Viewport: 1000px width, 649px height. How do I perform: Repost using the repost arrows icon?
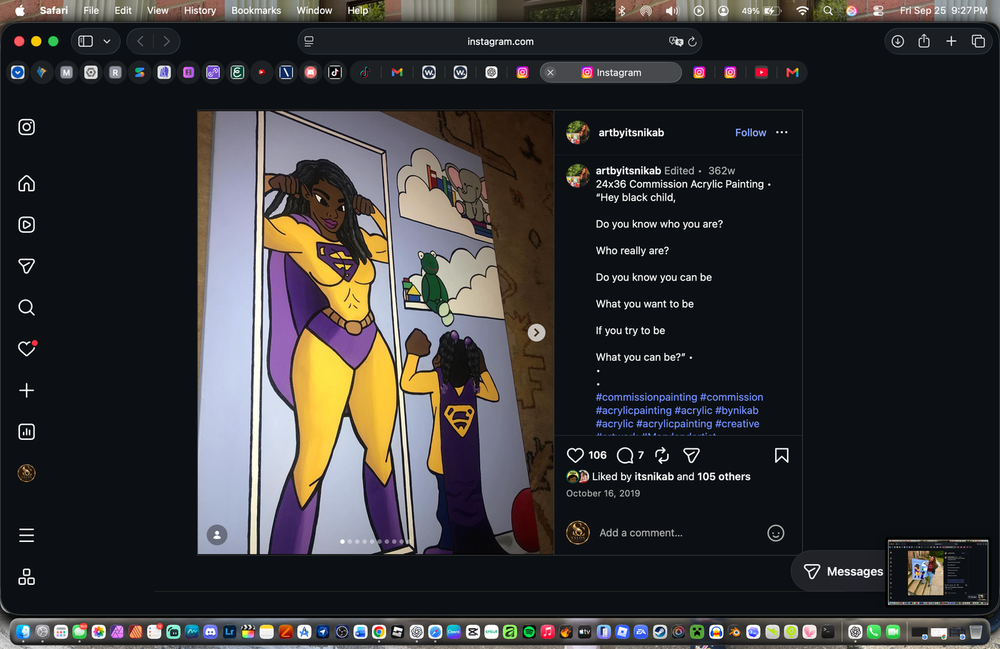(x=662, y=455)
